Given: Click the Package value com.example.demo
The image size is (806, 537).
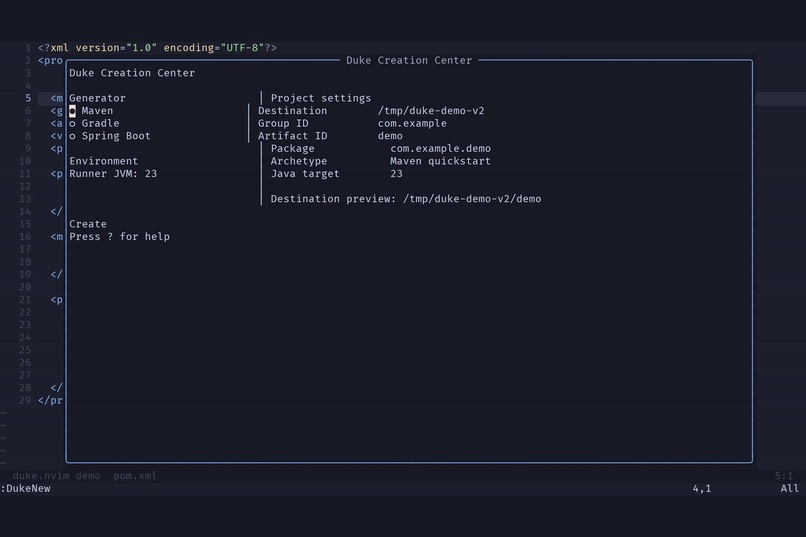Looking at the screenshot, I should coord(440,149).
